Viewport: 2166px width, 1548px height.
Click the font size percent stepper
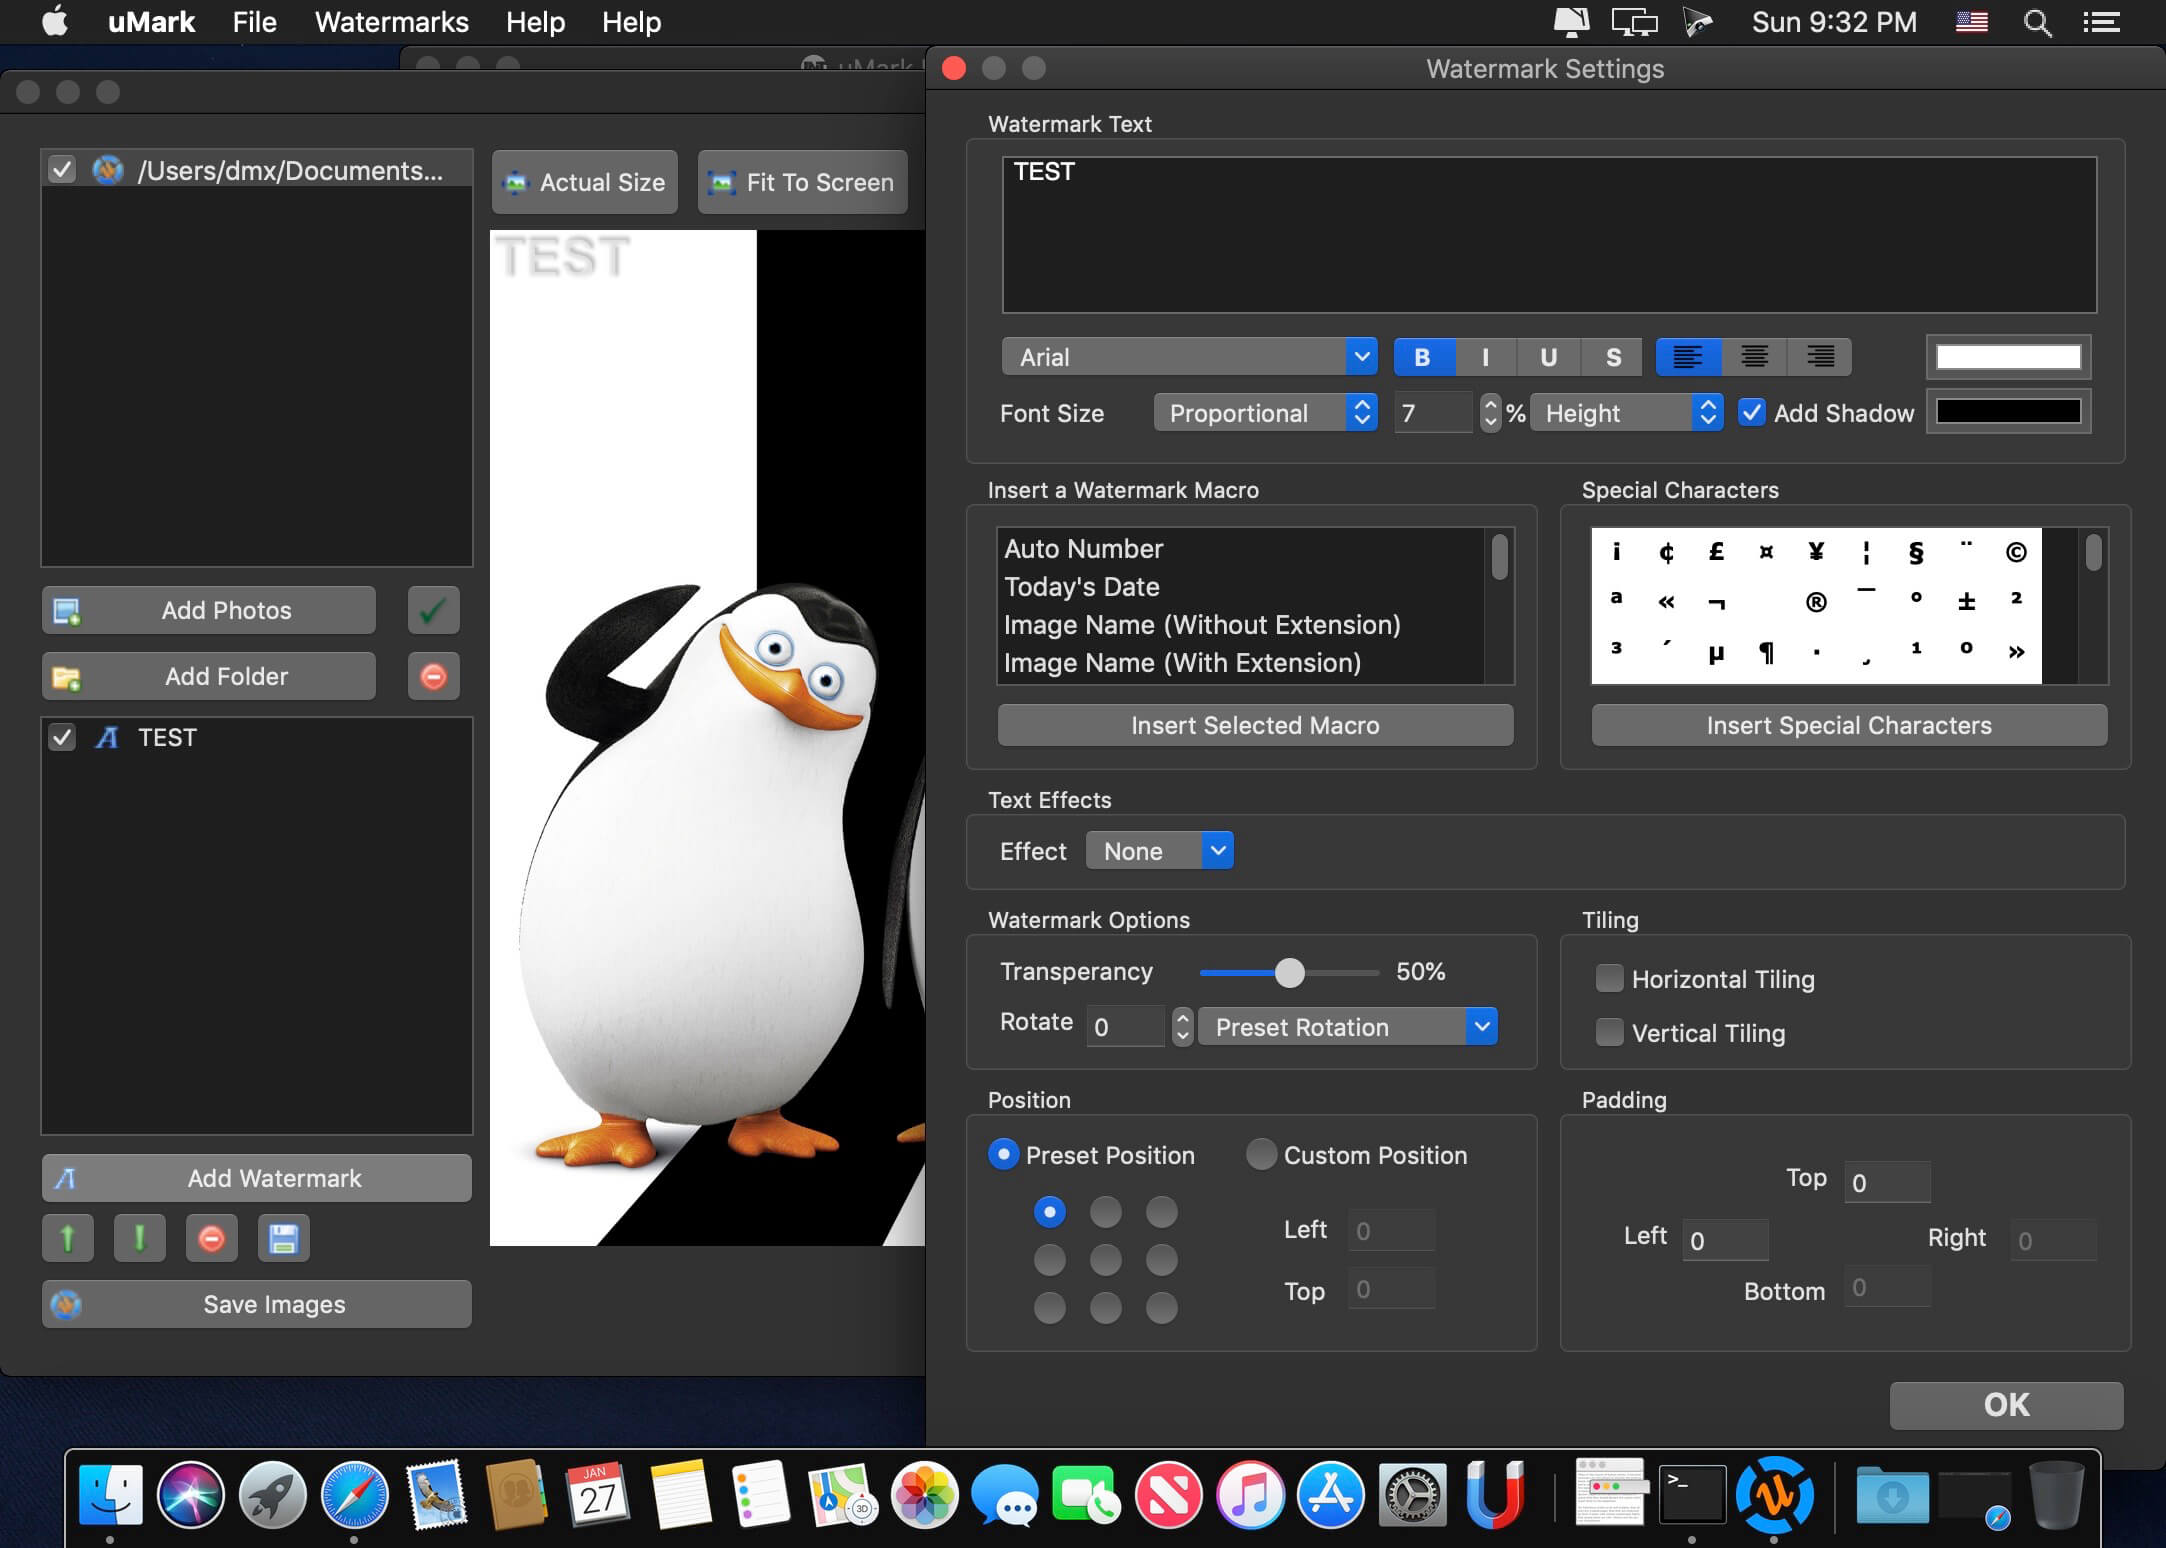point(1490,413)
